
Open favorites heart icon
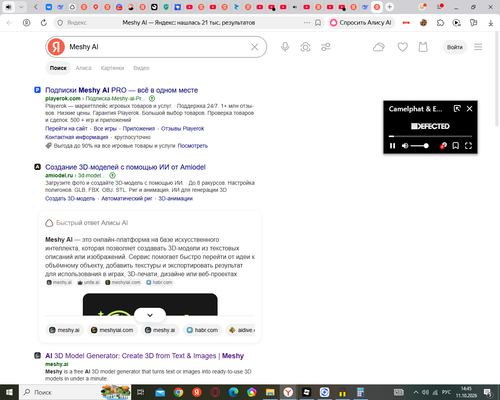[403, 47]
